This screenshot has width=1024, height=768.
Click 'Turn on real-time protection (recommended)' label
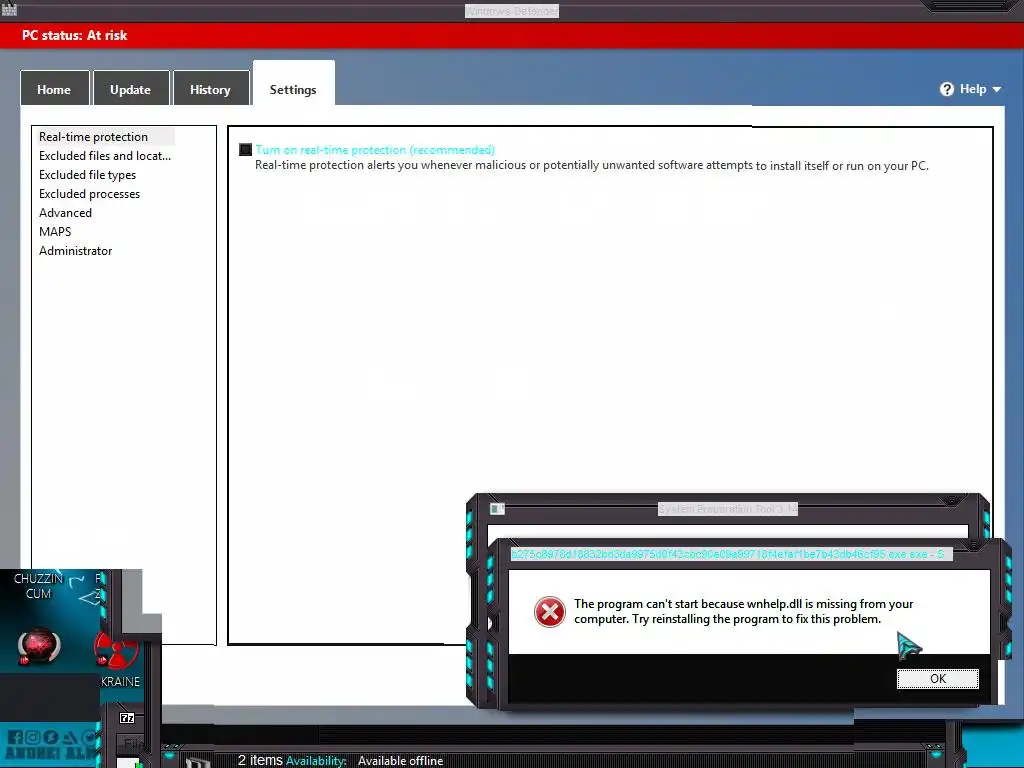(x=375, y=150)
